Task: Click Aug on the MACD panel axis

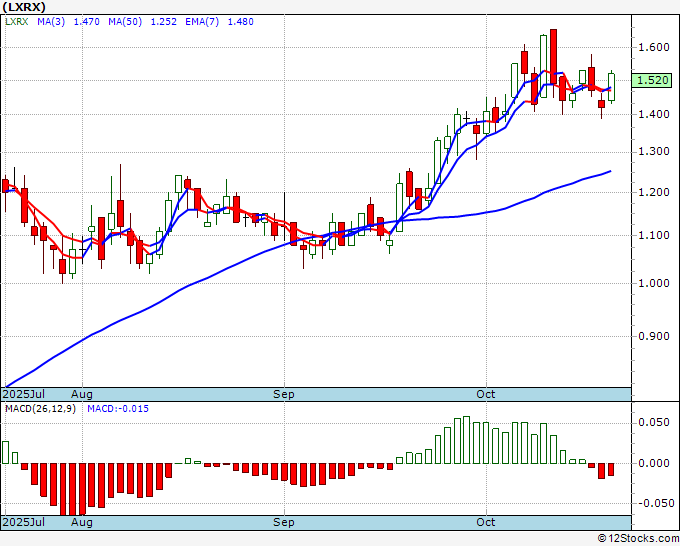Action: [x=82, y=522]
